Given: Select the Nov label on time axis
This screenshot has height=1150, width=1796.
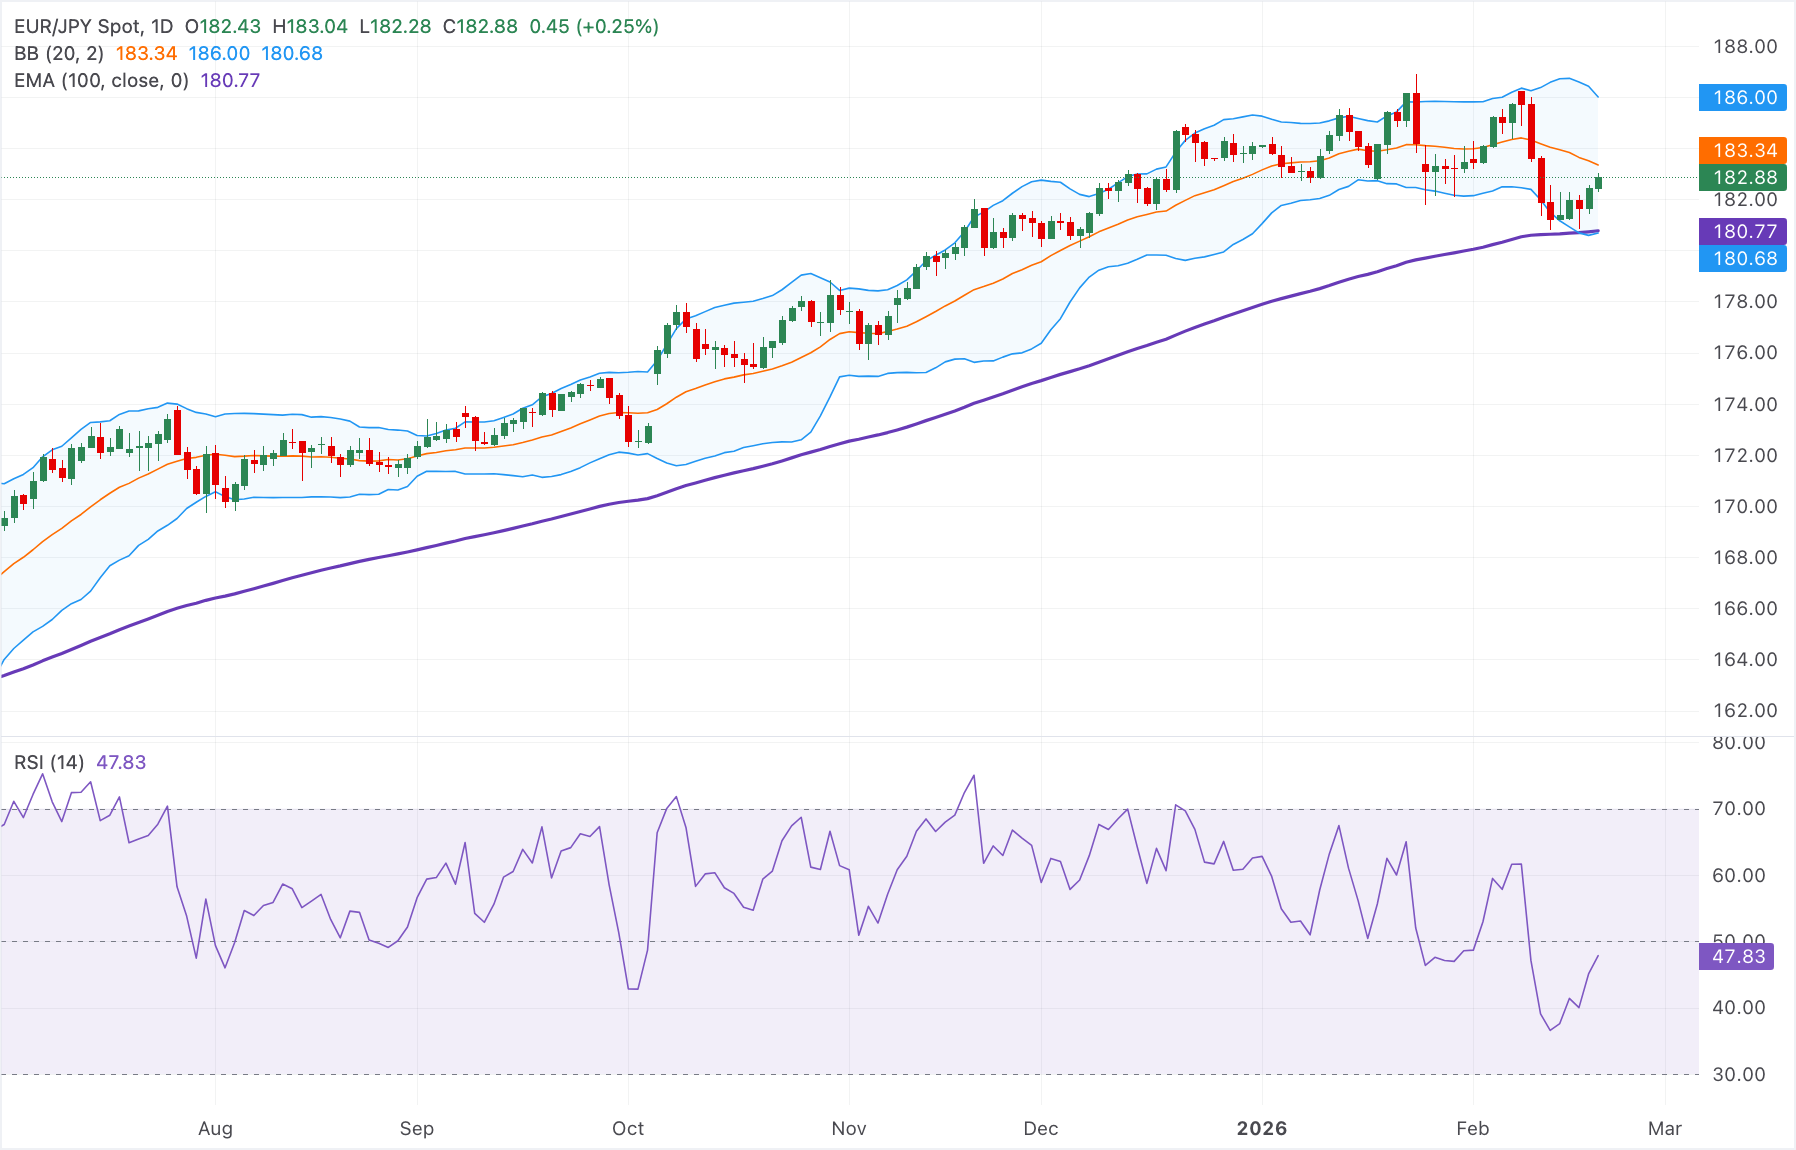Looking at the screenshot, I should click(x=848, y=1128).
